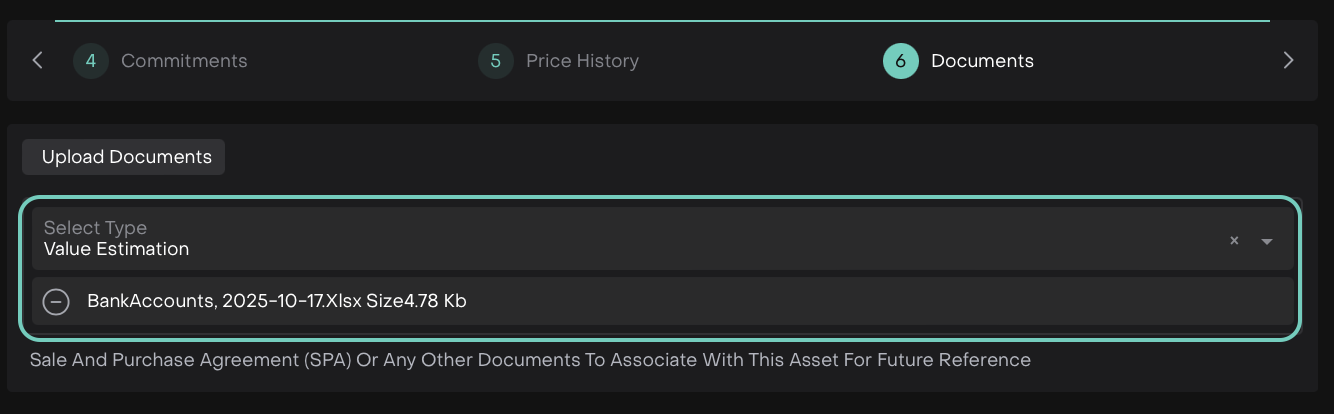1334x414 pixels.
Task: Switch to the Price History step
Action: pos(582,61)
